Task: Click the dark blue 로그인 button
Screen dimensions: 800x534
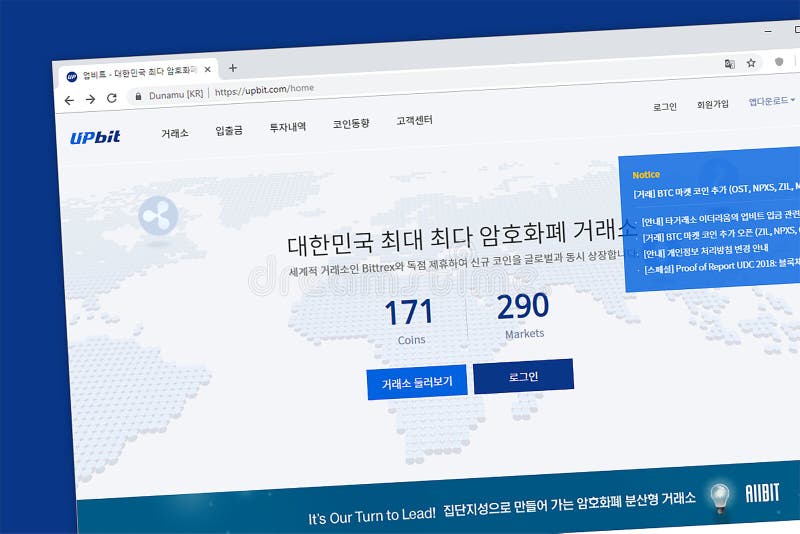Action: (x=523, y=376)
